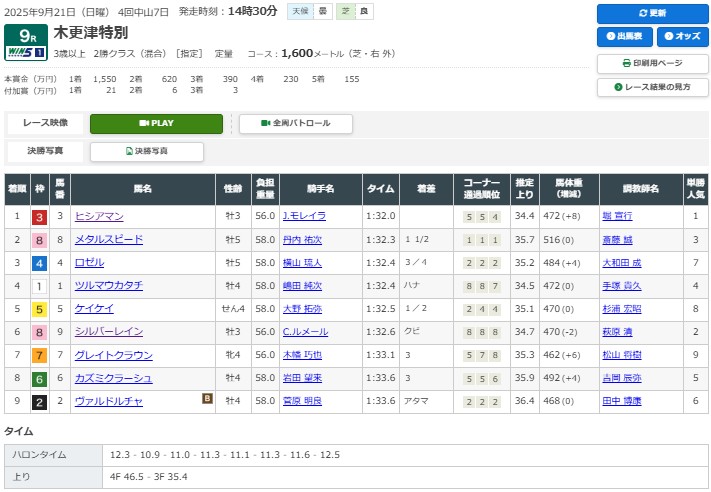Click the orange frame 7 color box

tap(39, 355)
